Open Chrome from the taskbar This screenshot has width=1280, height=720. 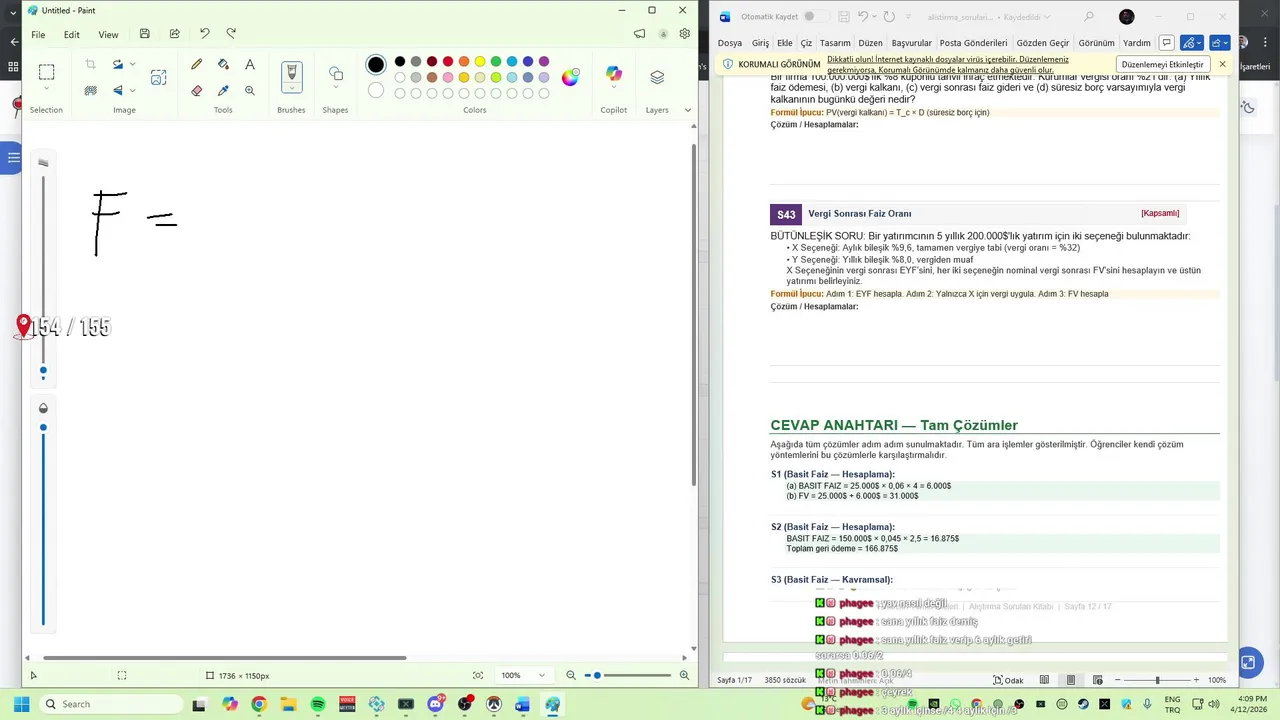(x=259, y=704)
